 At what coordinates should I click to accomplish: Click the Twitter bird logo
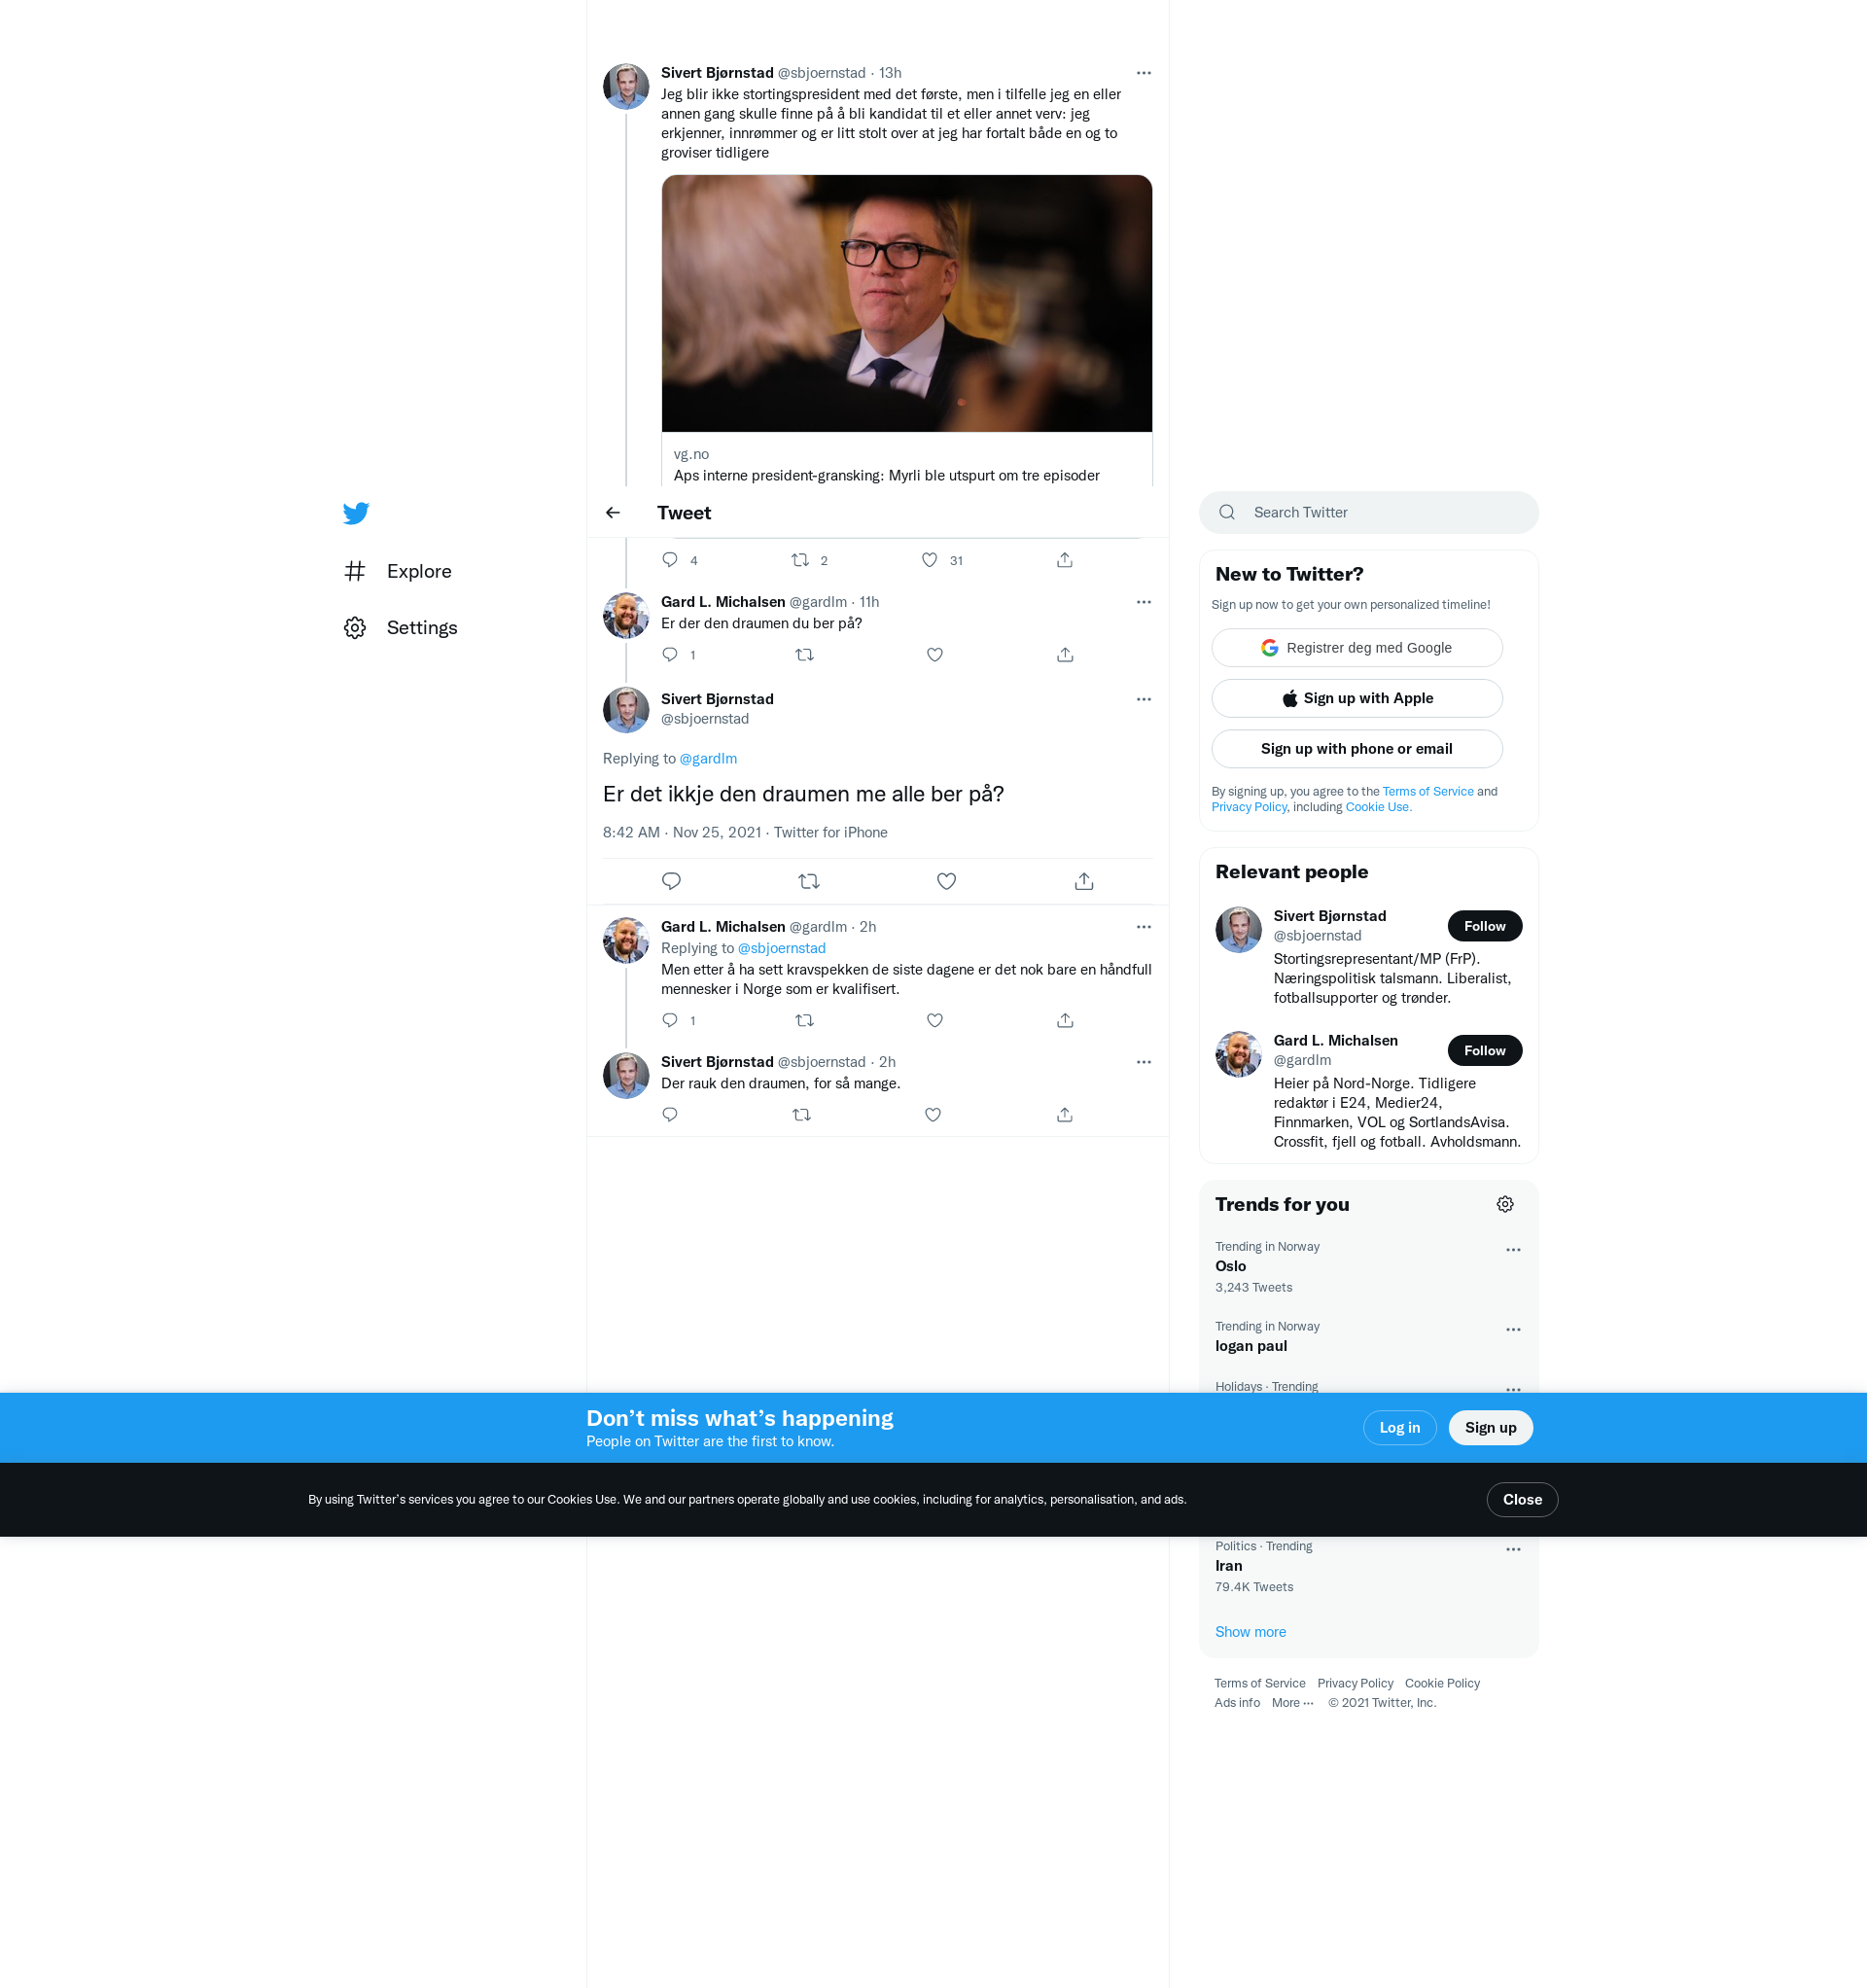[x=356, y=513]
